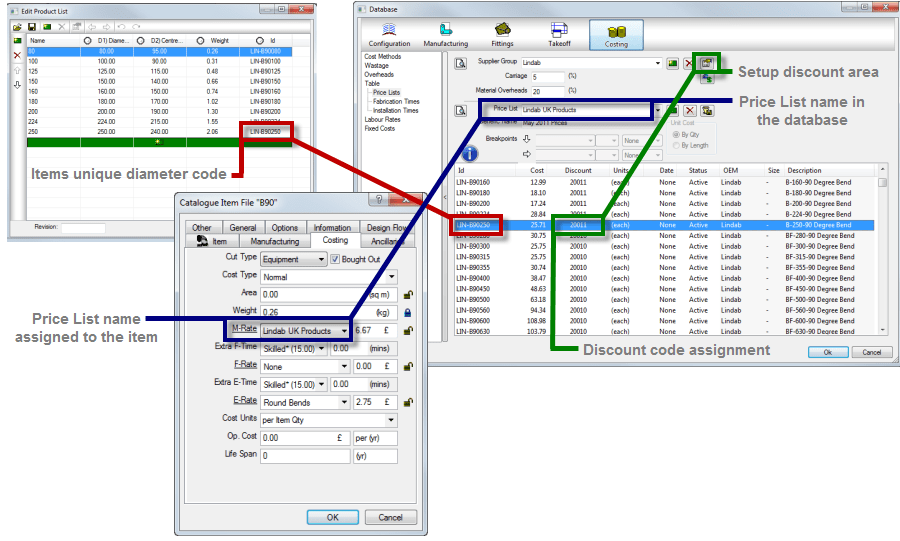Select LIN-B90400 row in price list table
Image resolution: width=900 pixels, height=541 pixels.
click(x=664, y=278)
